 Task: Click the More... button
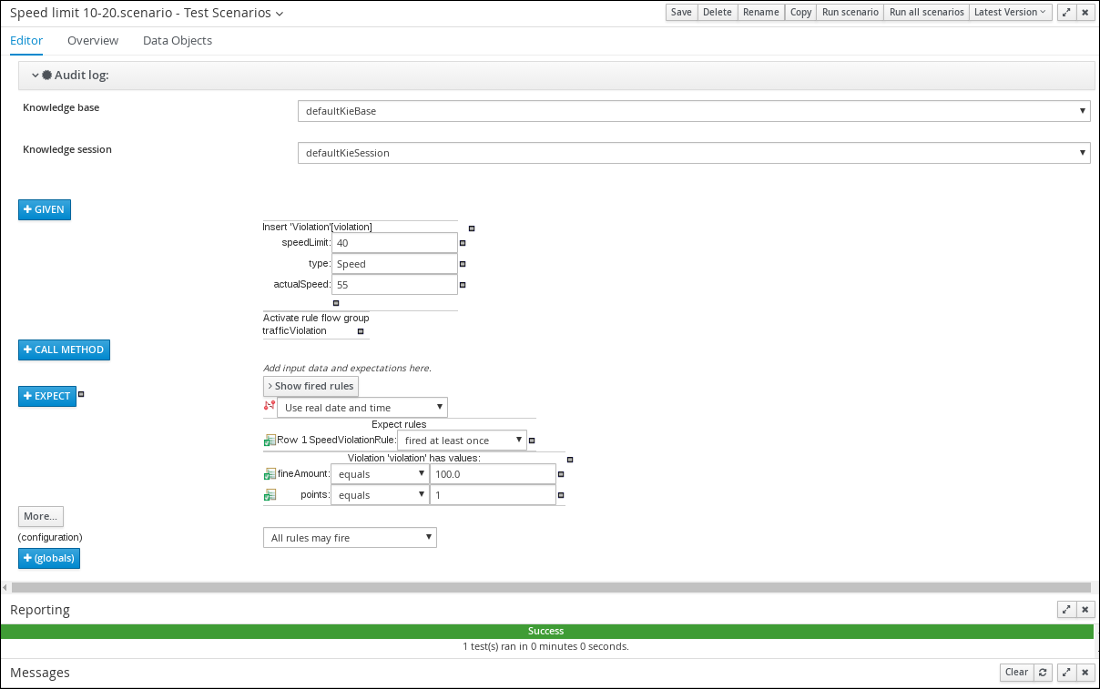(41, 516)
